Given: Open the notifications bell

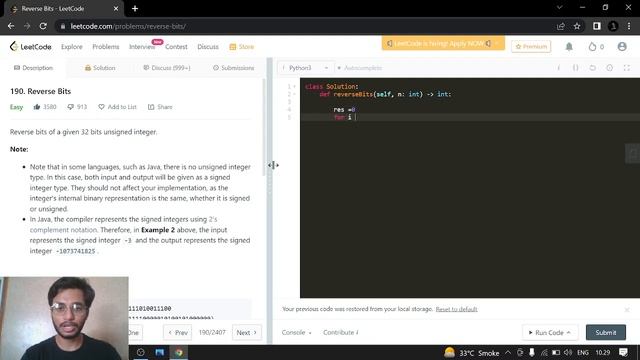Looking at the screenshot, I should click(569, 47).
